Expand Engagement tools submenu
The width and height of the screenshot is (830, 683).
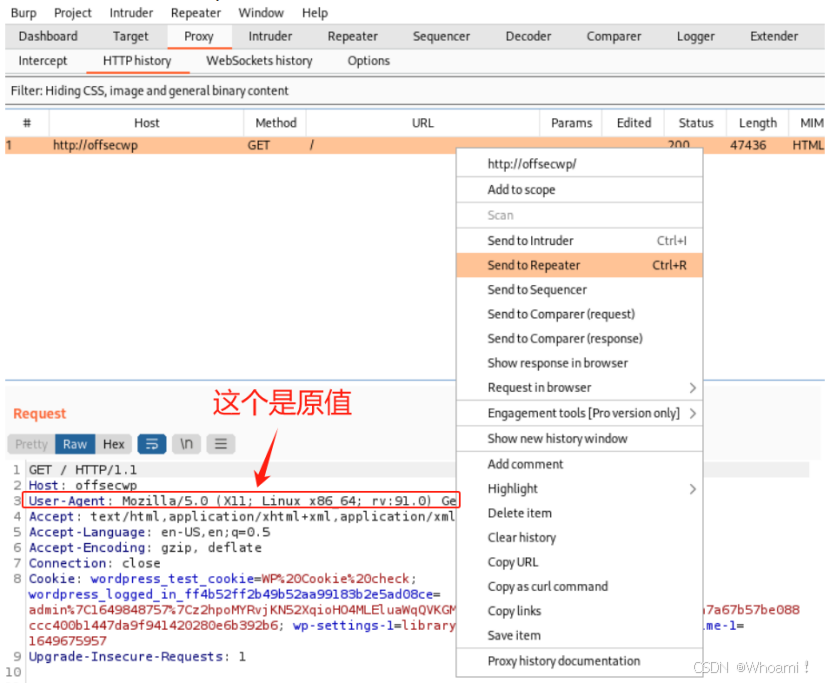point(692,413)
